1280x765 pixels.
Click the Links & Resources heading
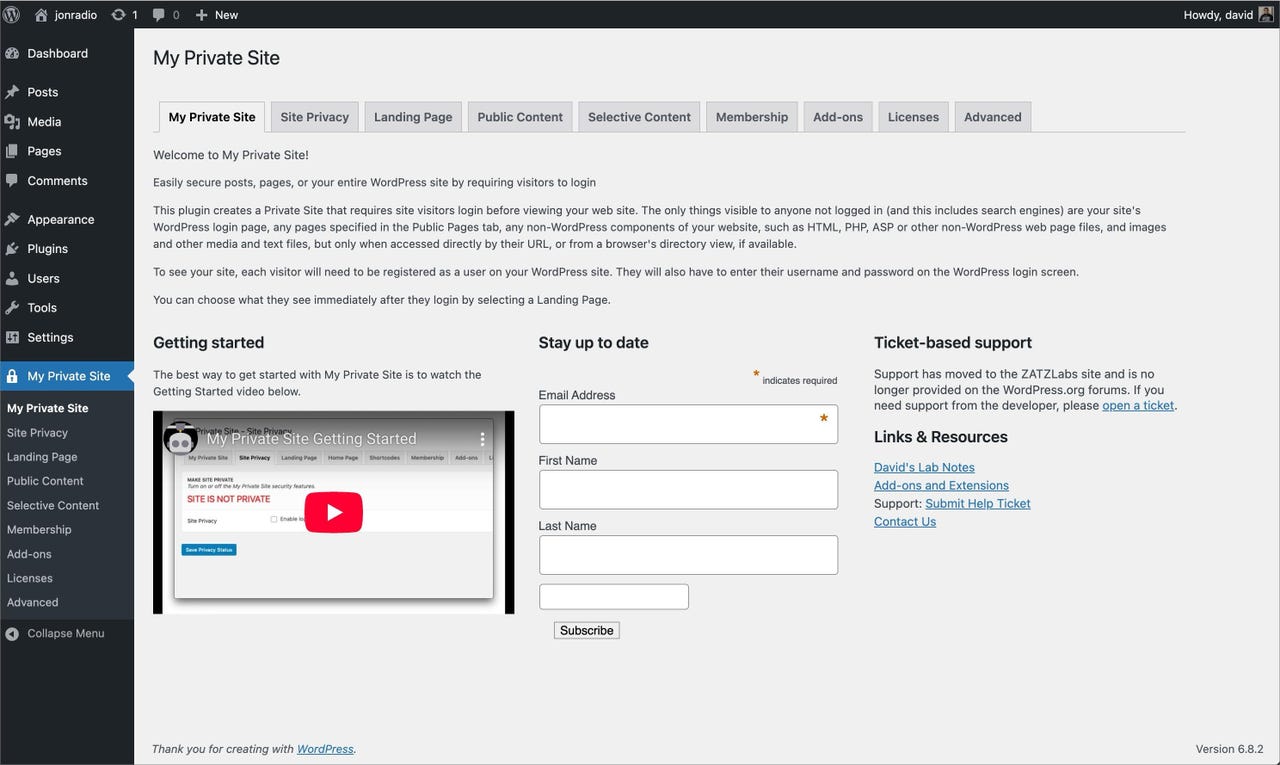(x=941, y=437)
